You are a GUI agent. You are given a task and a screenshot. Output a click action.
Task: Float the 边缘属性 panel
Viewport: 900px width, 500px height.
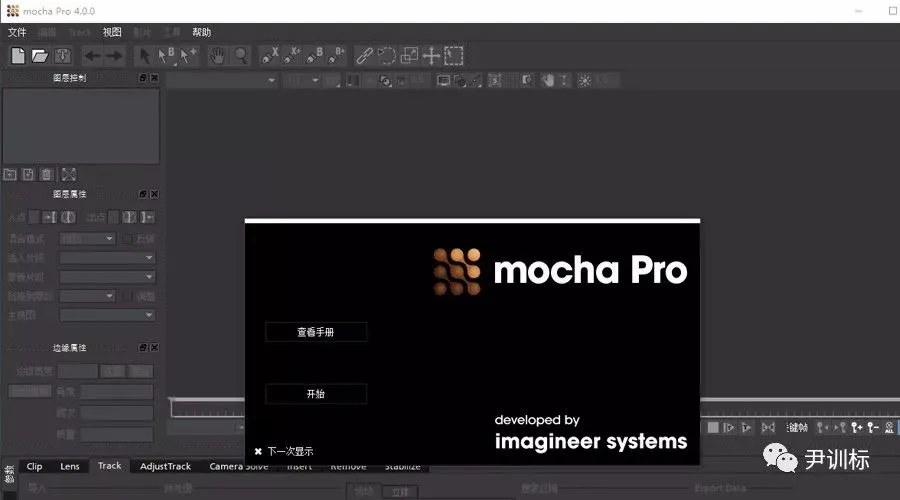pyautogui.click(x=143, y=347)
